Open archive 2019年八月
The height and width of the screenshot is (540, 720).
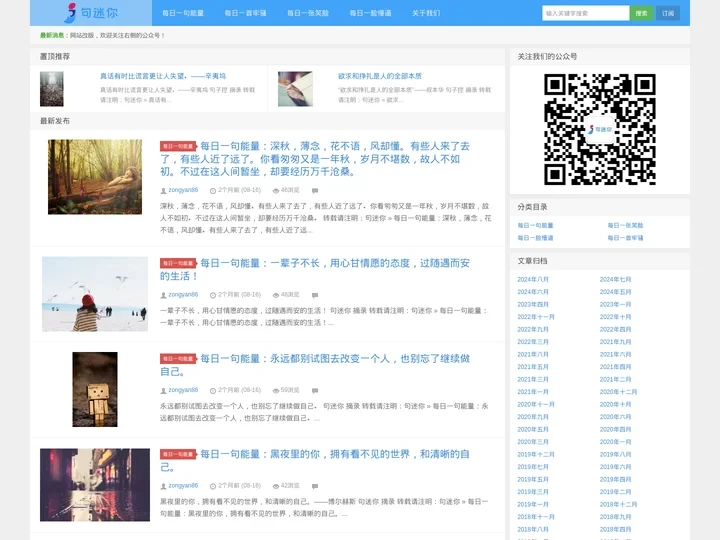(615, 454)
